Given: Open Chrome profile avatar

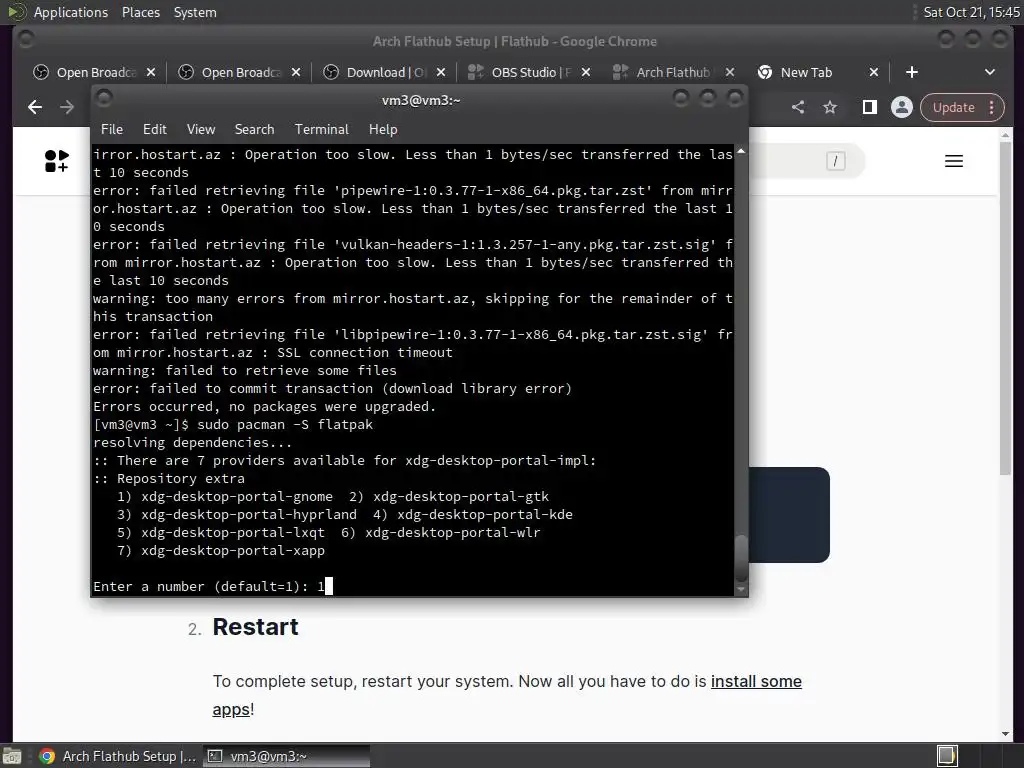Looking at the screenshot, I should (x=902, y=107).
